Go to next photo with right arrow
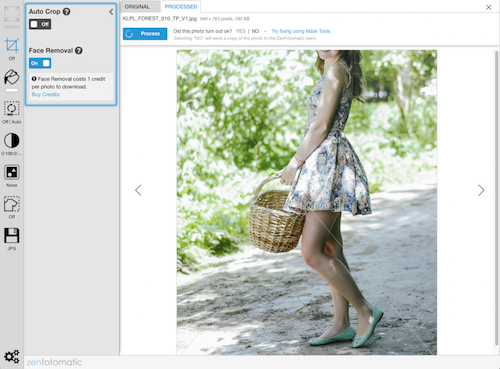Screen dimensions: 500x369 click(x=481, y=190)
